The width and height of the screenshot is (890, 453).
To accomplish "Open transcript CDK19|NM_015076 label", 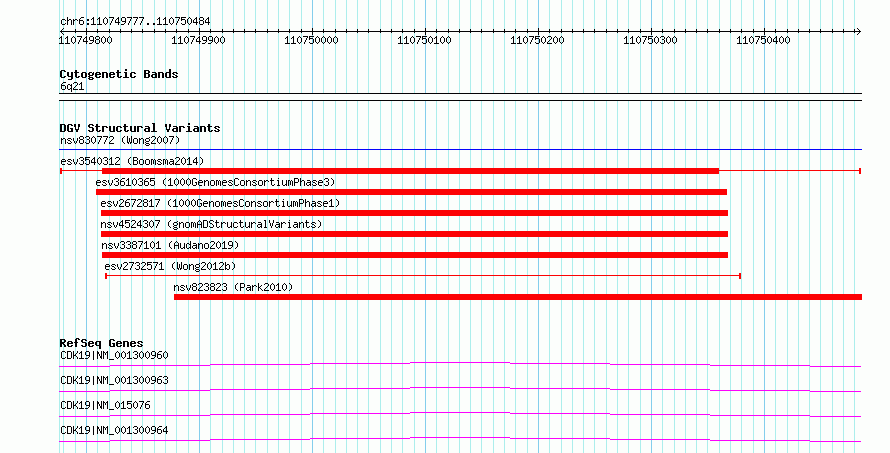I will click(105, 405).
